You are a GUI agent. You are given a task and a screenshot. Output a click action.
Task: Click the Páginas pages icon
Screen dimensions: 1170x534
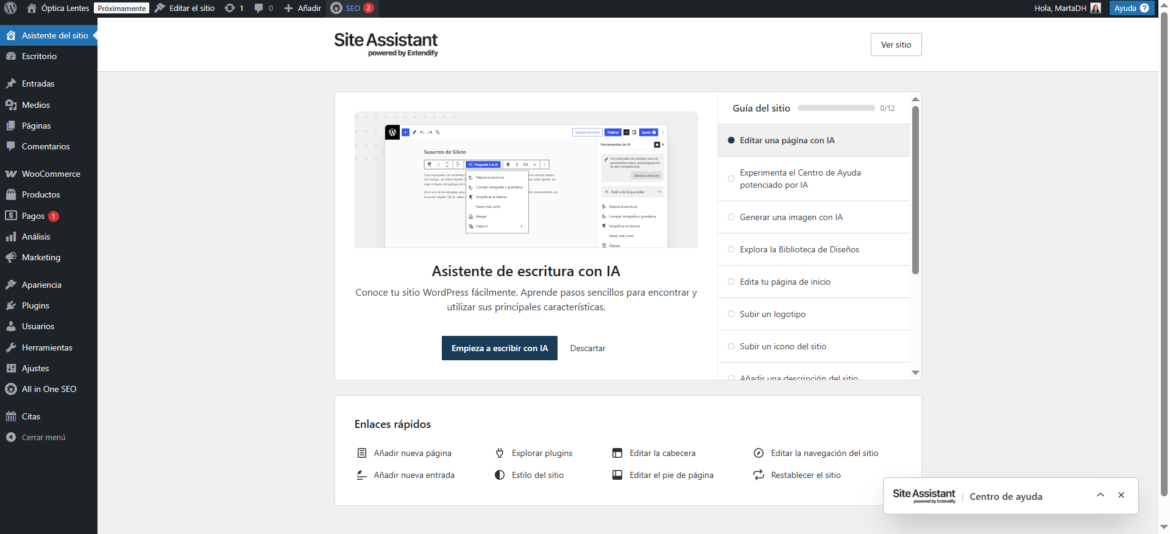[11, 126]
